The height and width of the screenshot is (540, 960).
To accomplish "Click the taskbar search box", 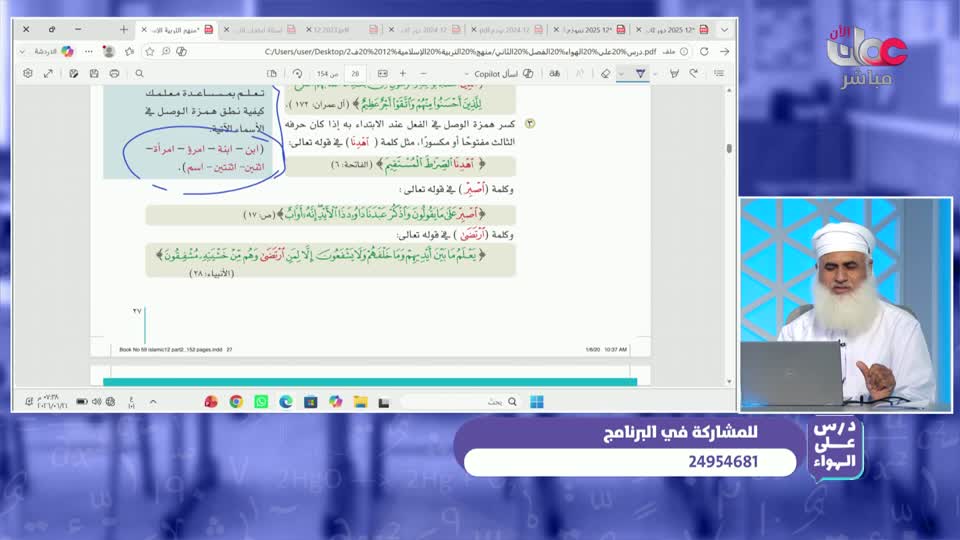I will click(460, 402).
